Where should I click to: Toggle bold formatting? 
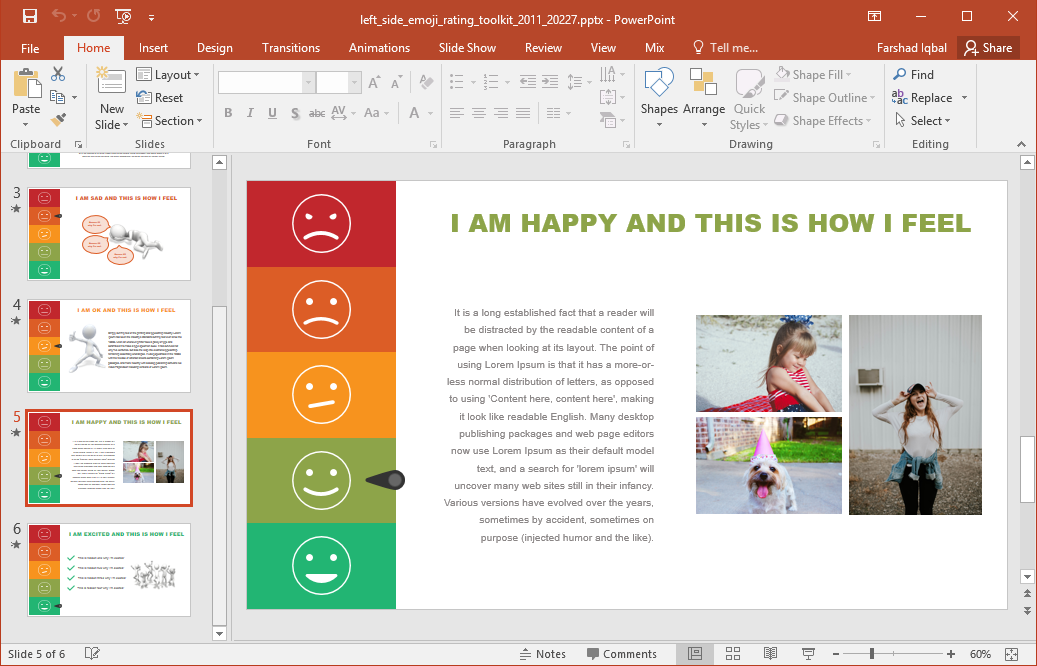point(228,113)
